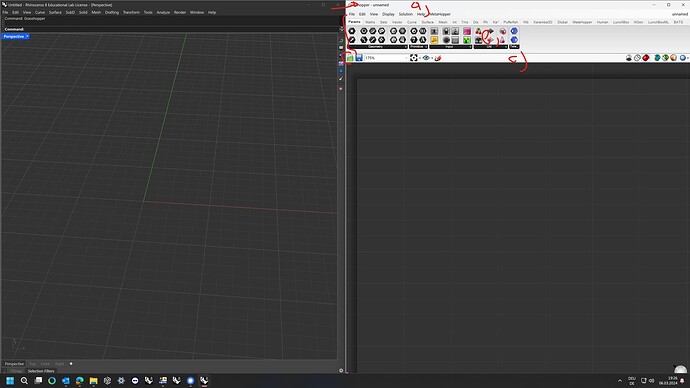This screenshot has height=388, width=690.
Task: Open Rhino Transform menu
Action: (131, 12)
